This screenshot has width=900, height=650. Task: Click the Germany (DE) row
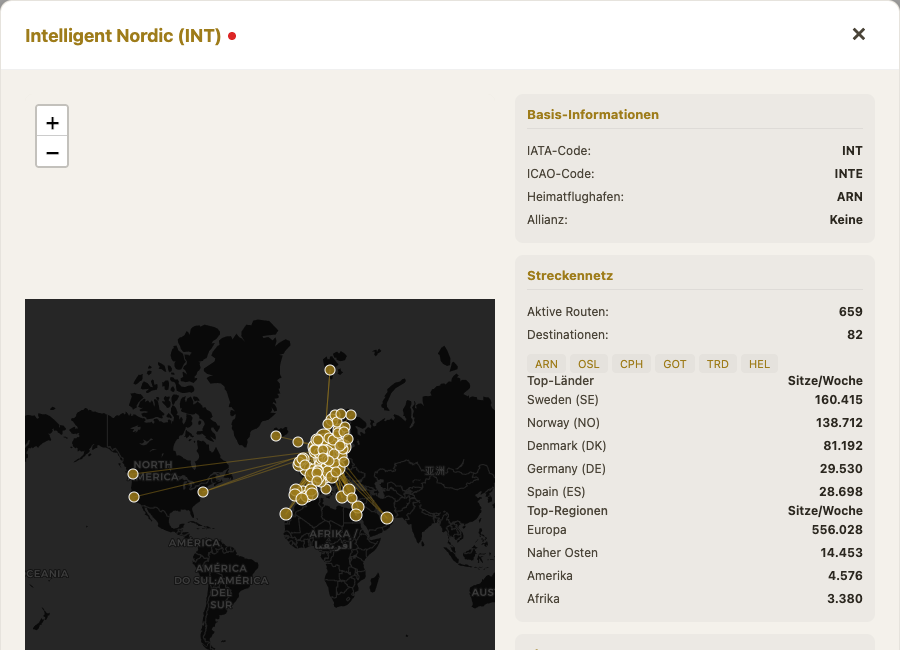point(695,469)
